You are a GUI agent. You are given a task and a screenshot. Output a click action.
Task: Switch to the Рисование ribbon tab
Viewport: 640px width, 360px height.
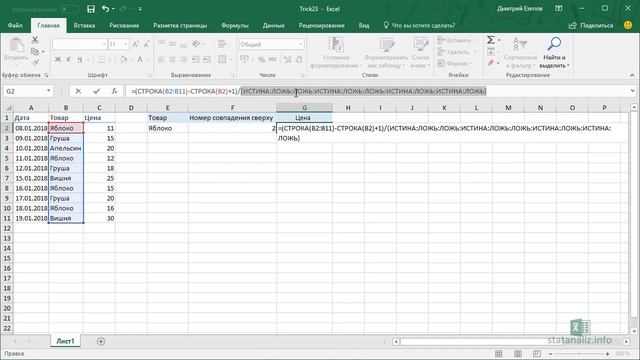click(124, 25)
